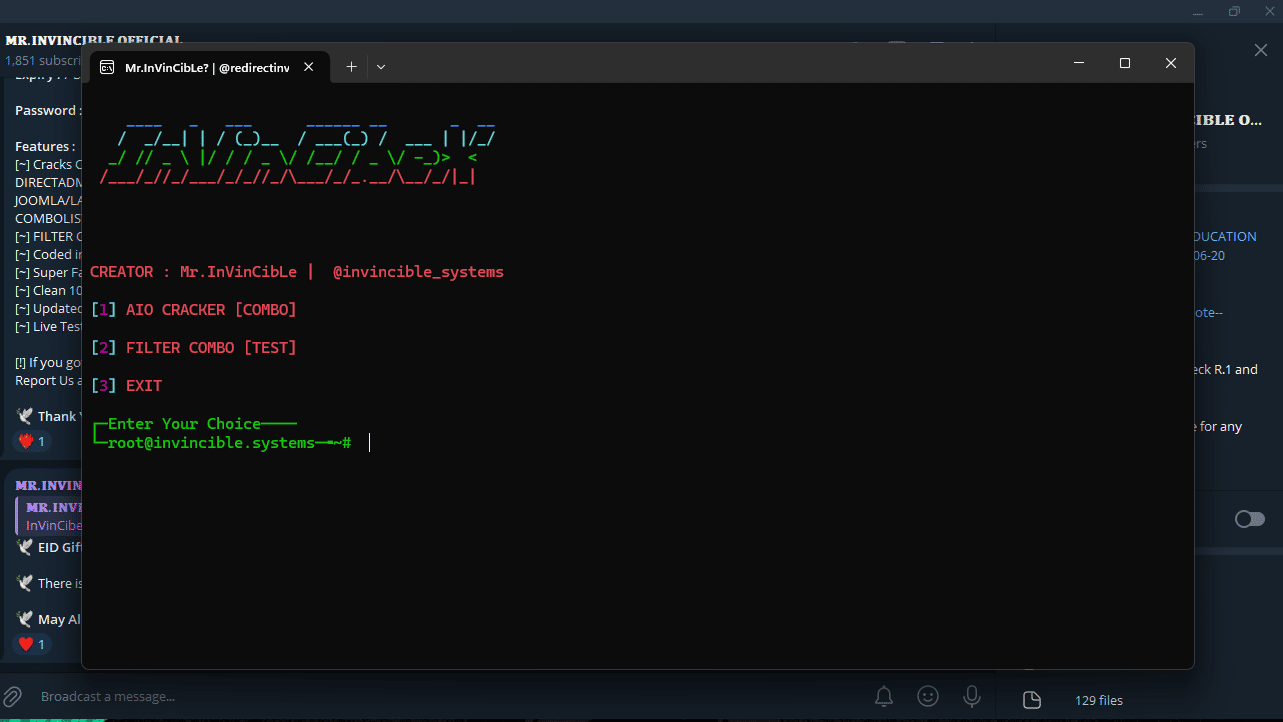Screen dimensions: 1283x722
Task: Close the Mr.InVinCibLe terminal tab
Action: pos(309,66)
